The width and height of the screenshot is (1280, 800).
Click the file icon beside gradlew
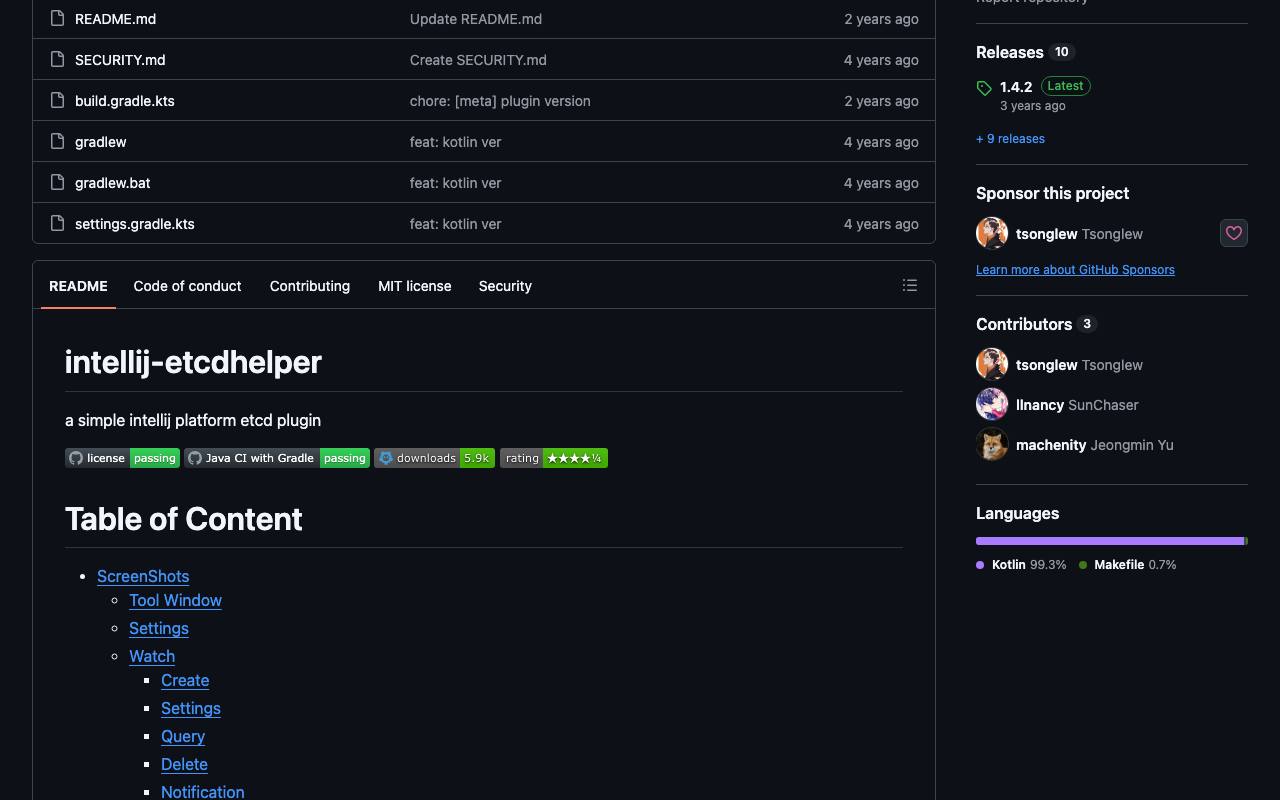[x=58, y=141]
